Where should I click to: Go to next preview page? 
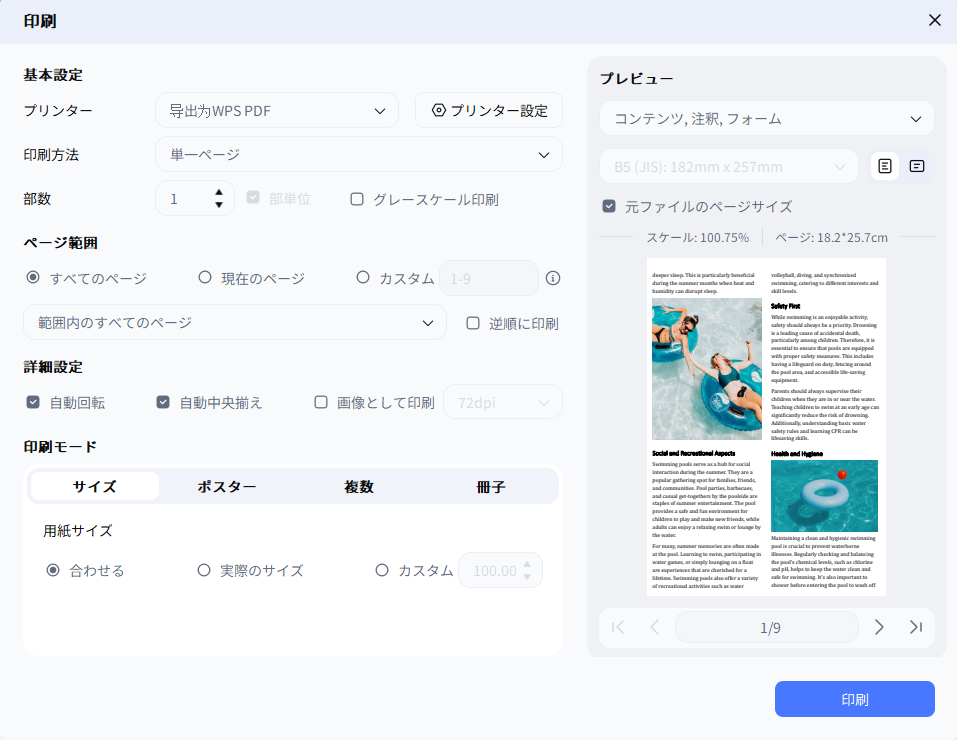[879, 627]
